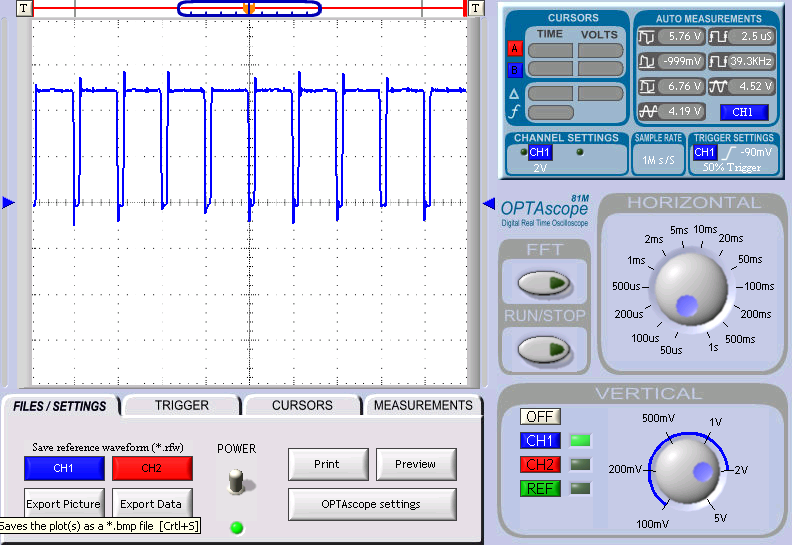The width and height of the screenshot is (792, 545).
Task: Click the frequency measurement icon showing 39.3KHz
Action: [x=719, y=61]
